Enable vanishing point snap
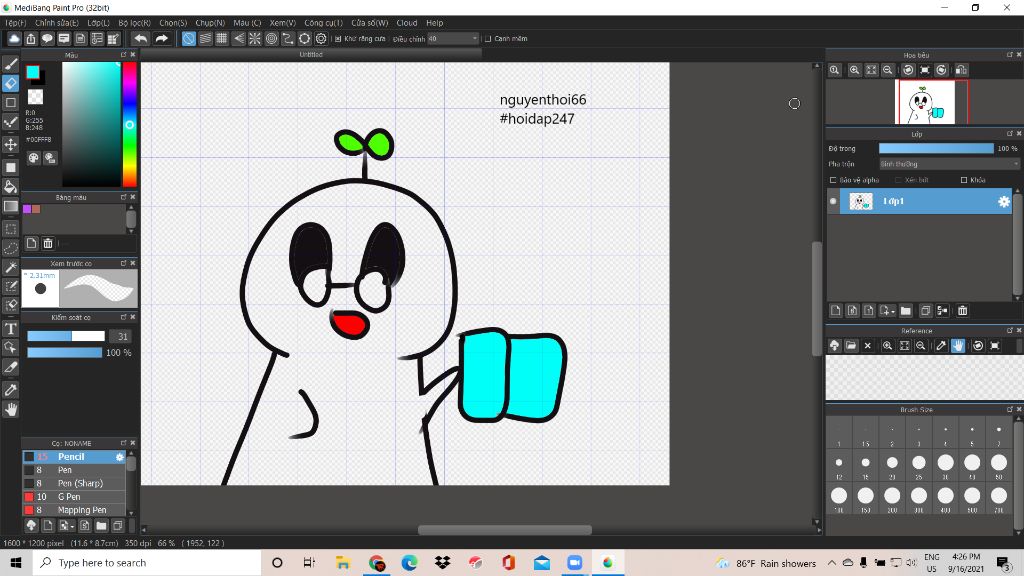Viewport: 1024px width, 576px height. (x=238, y=39)
